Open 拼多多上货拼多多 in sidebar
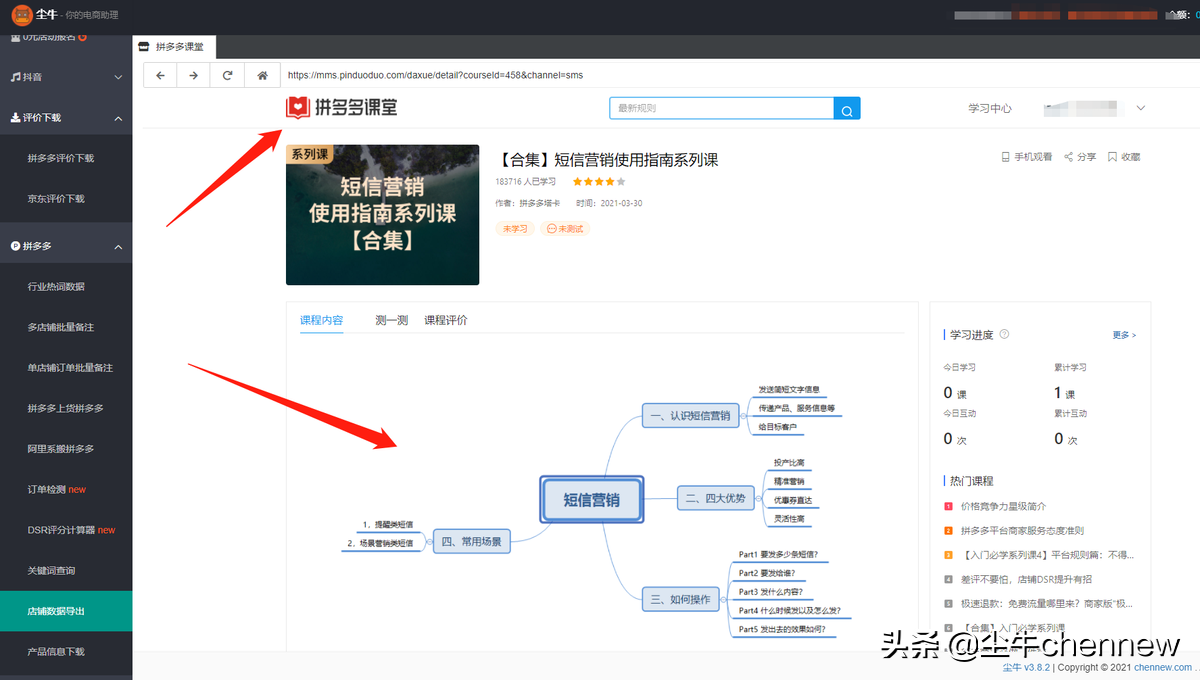 [x=65, y=408]
